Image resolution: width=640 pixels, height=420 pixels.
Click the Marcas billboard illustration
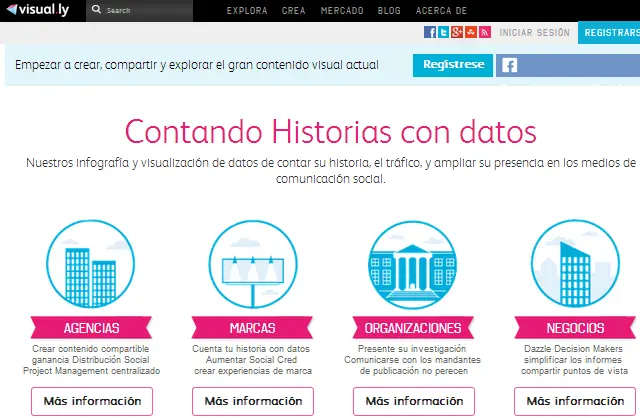253,266
